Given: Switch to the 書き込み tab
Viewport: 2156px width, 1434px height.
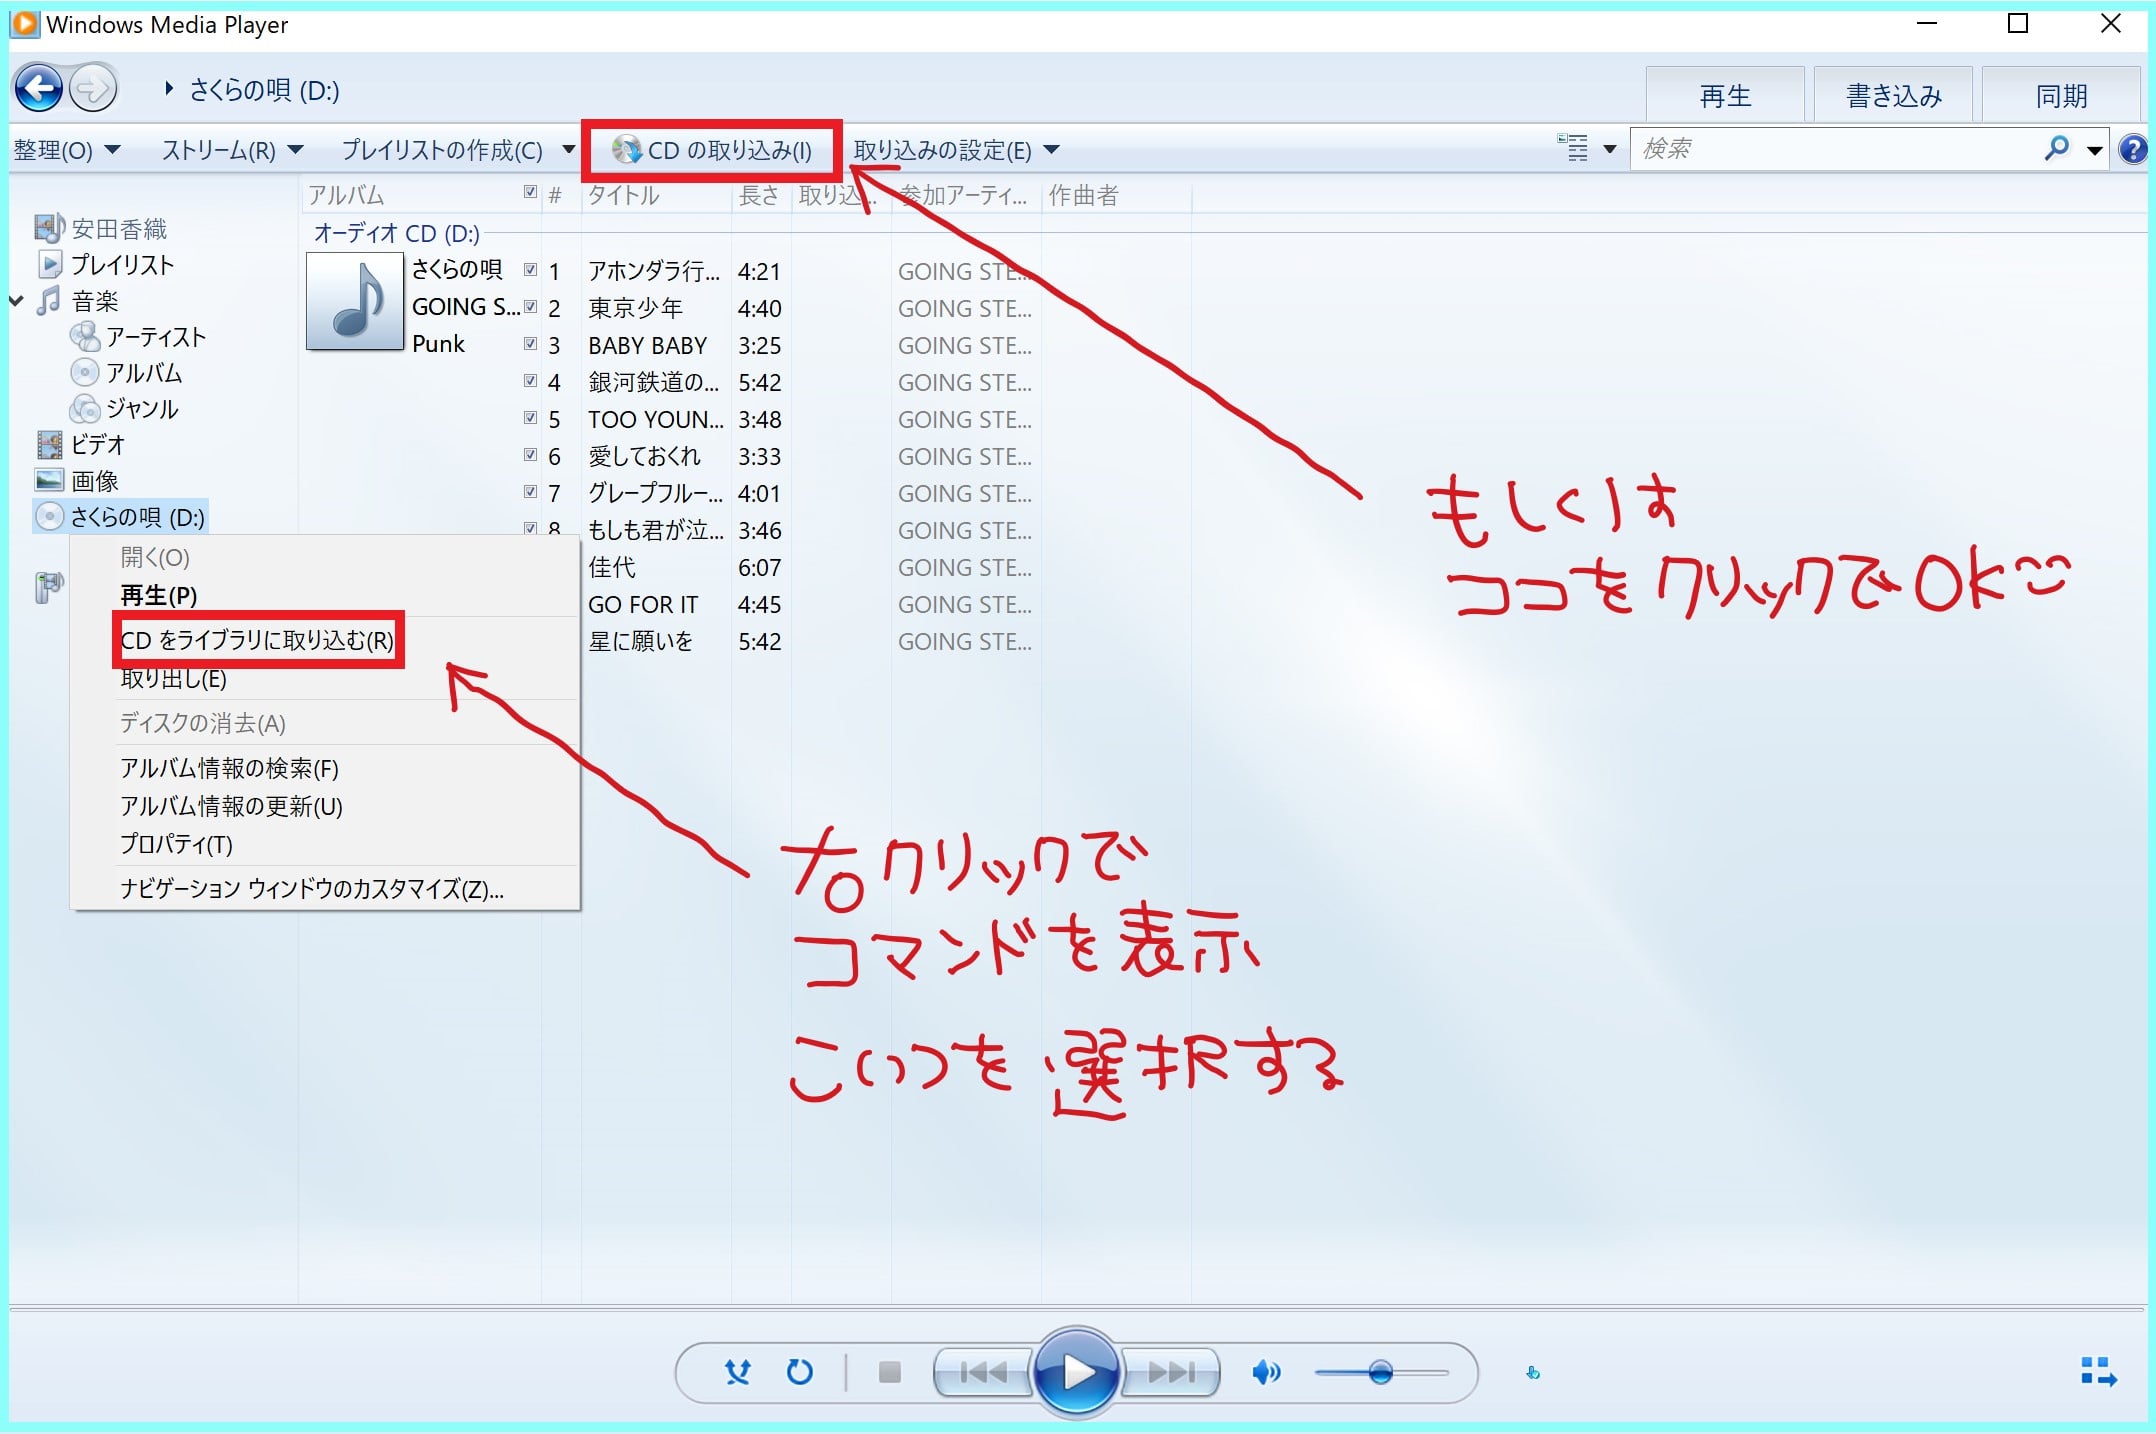Looking at the screenshot, I should [1893, 95].
